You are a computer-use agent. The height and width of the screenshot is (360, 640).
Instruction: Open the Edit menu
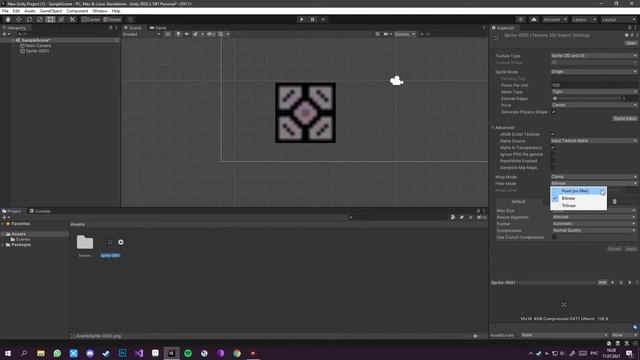pyautogui.click(x=16, y=11)
